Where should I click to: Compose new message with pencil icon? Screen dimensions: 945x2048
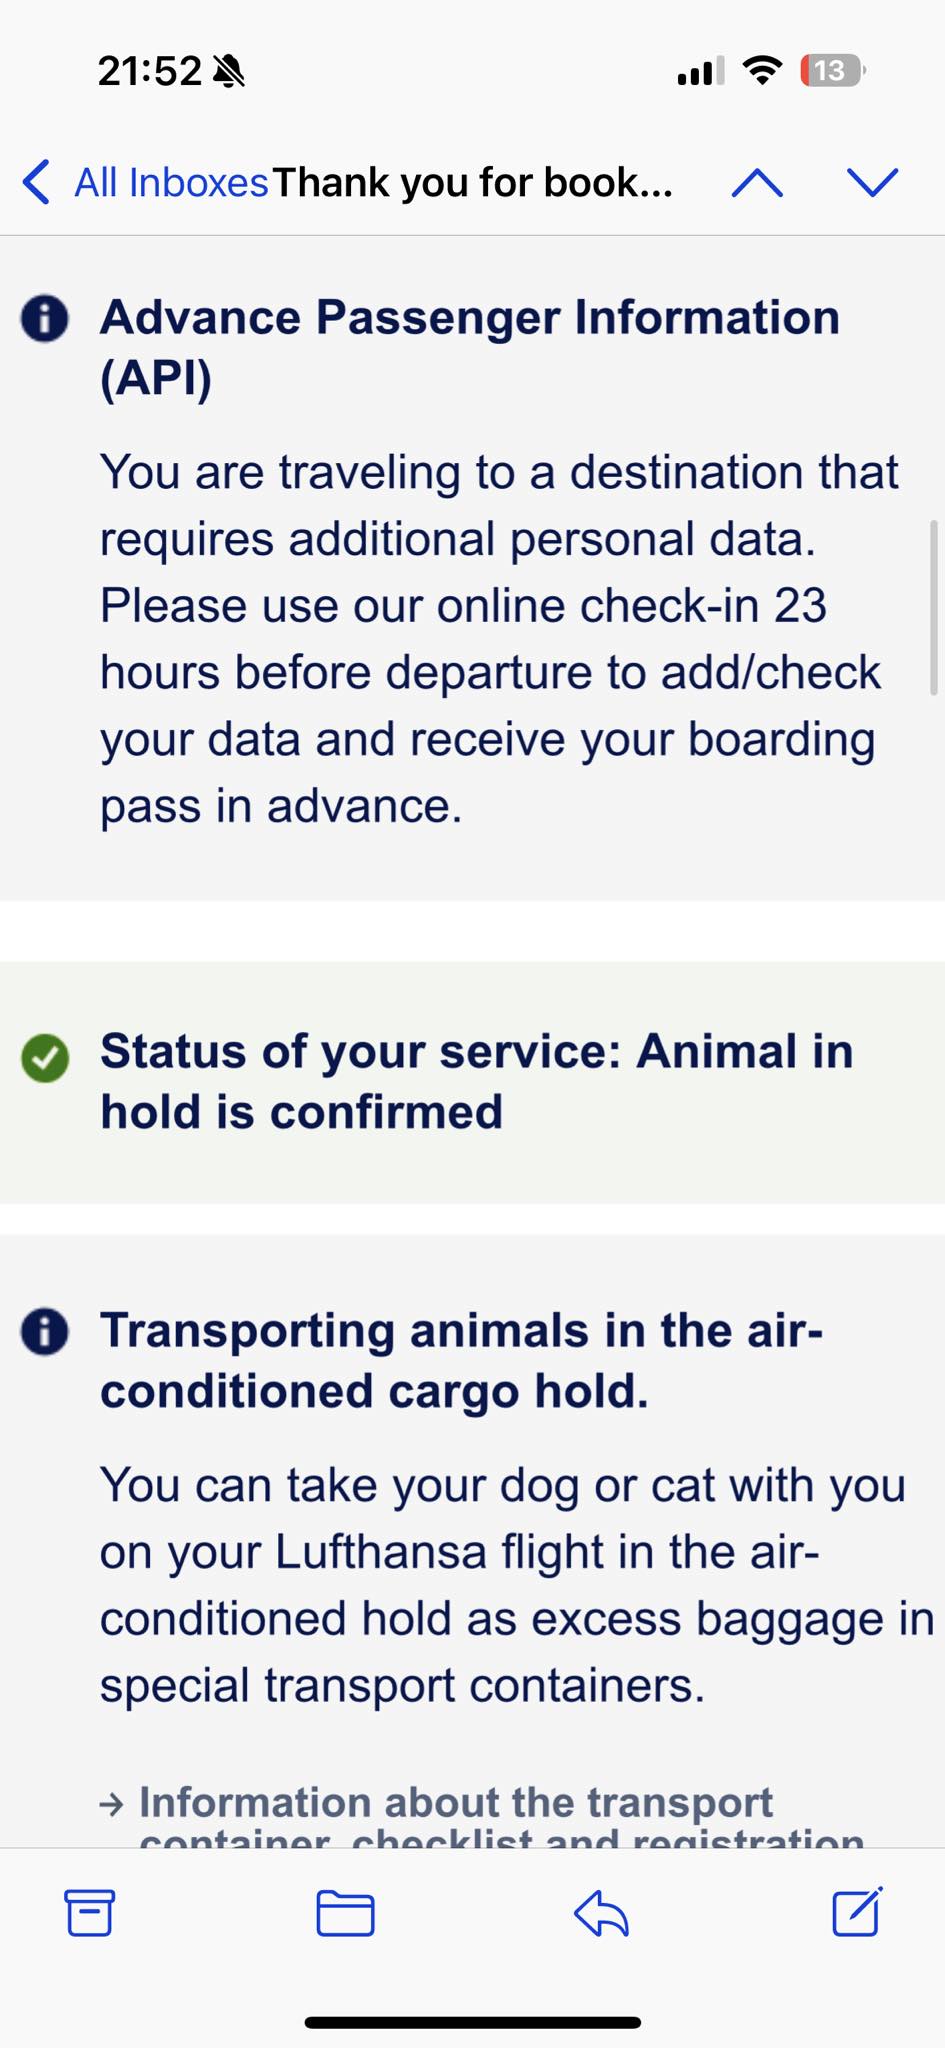tap(858, 1911)
